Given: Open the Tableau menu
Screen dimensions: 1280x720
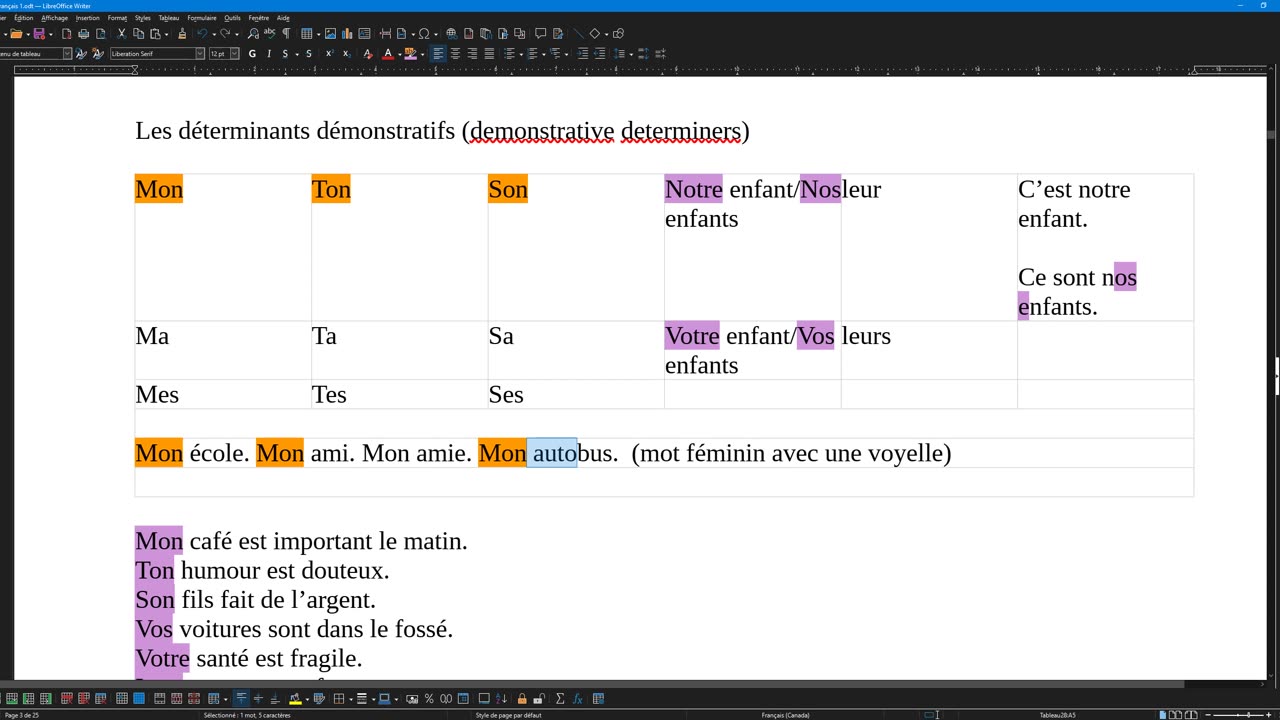Looking at the screenshot, I should [x=169, y=18].
